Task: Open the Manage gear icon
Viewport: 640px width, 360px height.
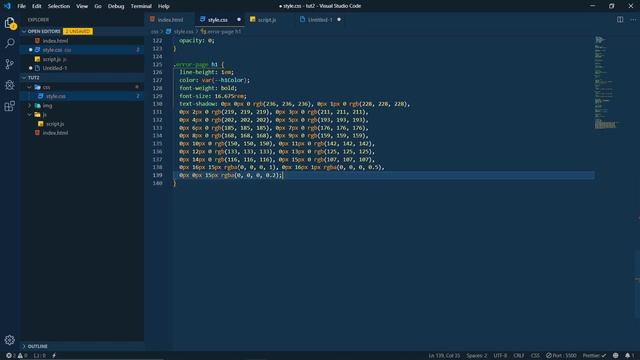Action: (10, 340)
